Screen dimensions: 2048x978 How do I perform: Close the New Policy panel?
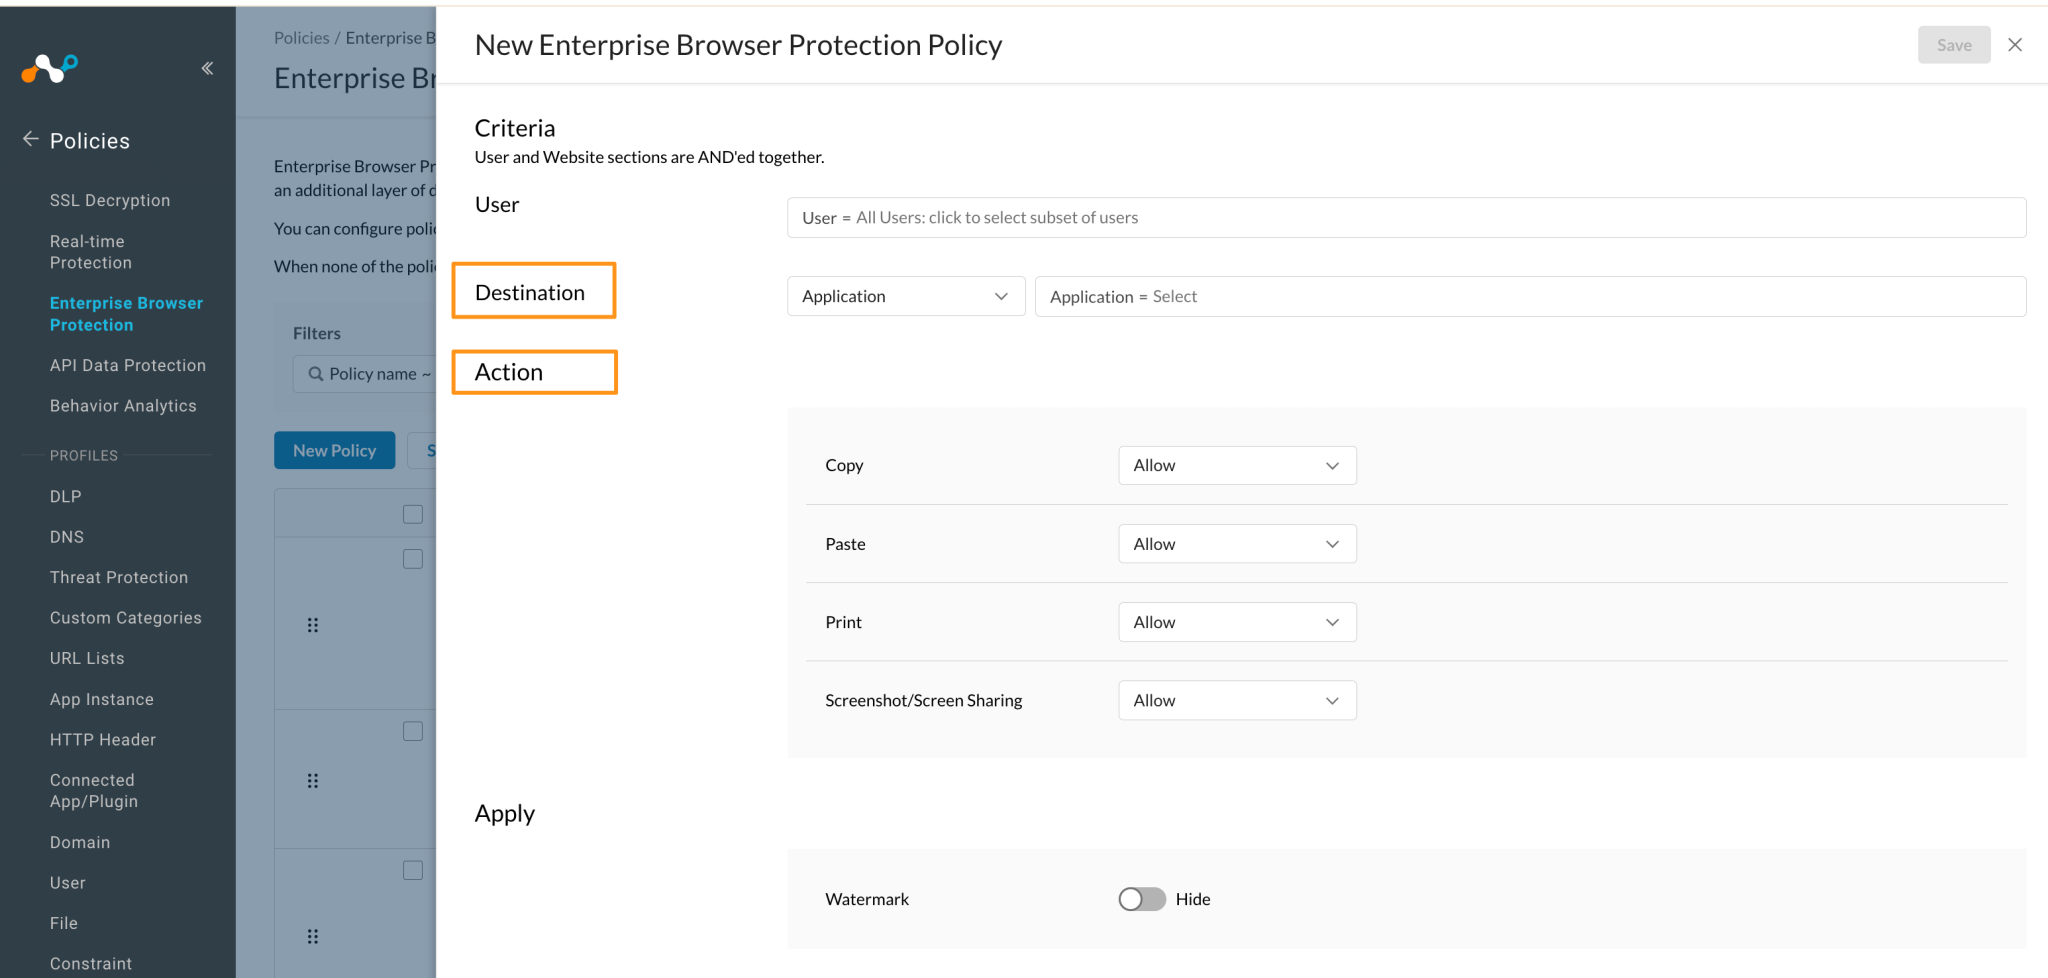[x=2015, y=45]
